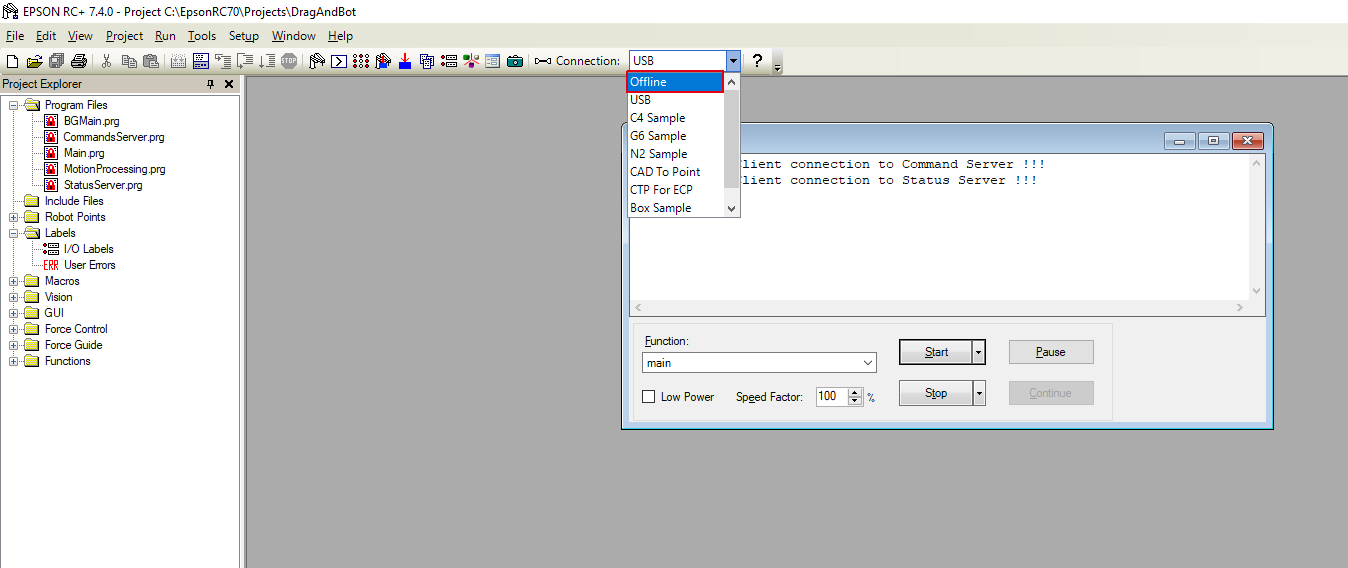Image resolution: width=1348 pixels, height=568 pixels.
Task: Expand the Vision folder
Action: 14,297
